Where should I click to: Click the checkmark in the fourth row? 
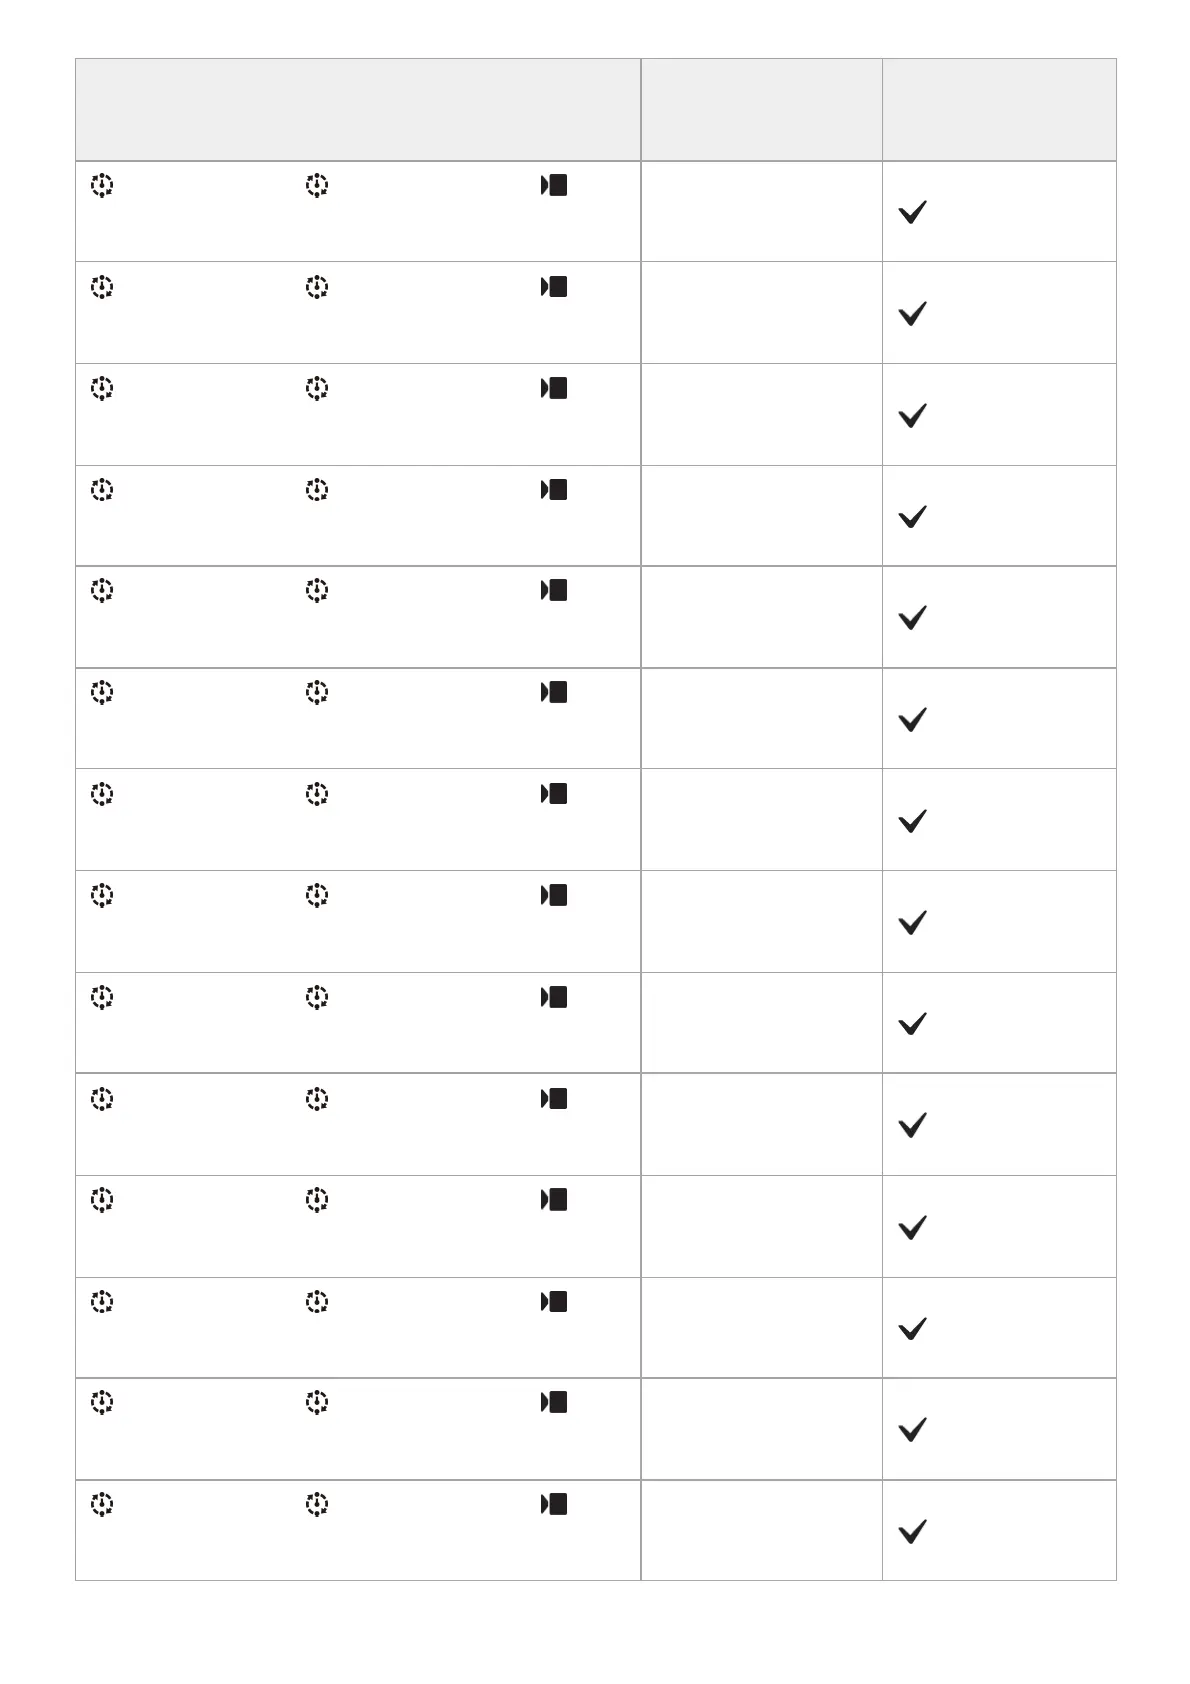912,517
